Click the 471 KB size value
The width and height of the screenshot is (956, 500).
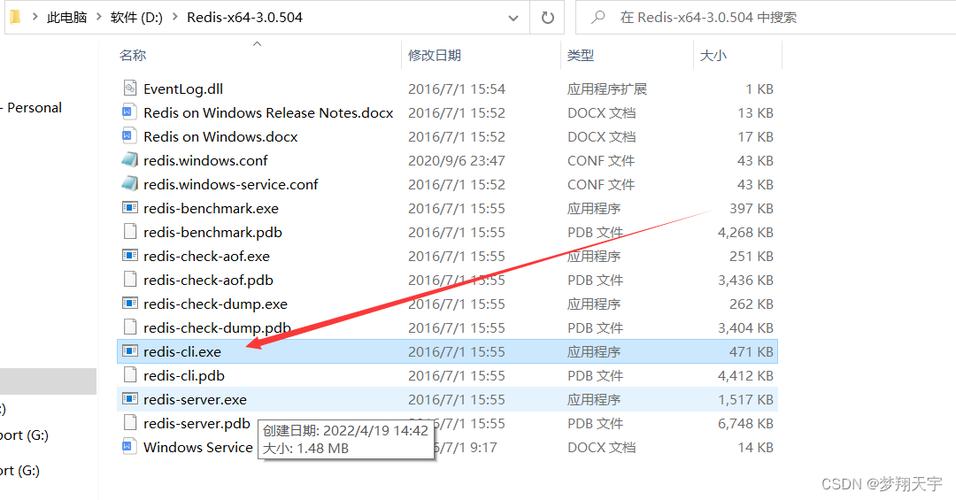point(751,352)
